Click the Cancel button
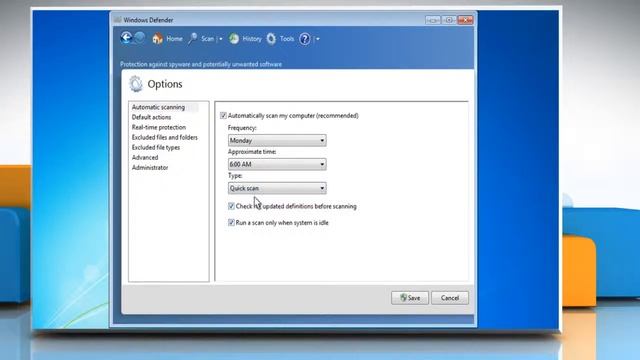This screenshot has width=640, height=360. pos(450,298)
